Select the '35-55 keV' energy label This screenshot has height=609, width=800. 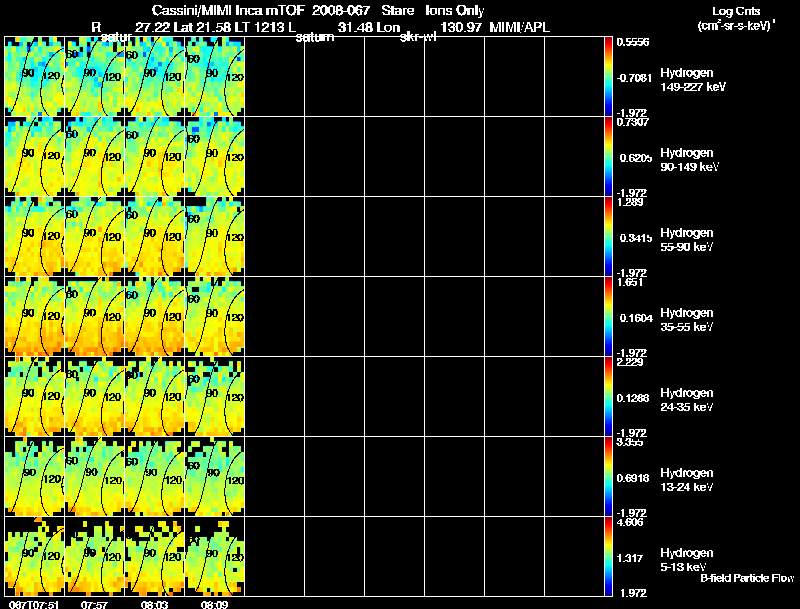(687, 327)
